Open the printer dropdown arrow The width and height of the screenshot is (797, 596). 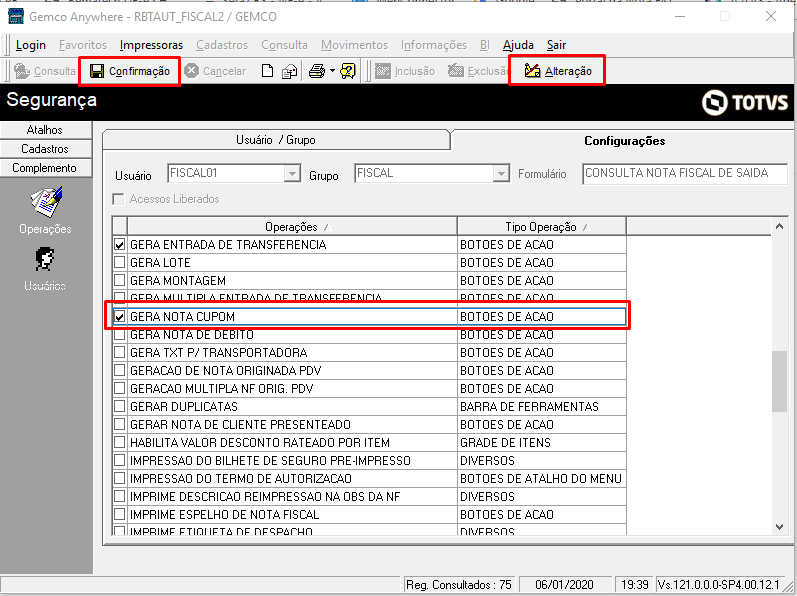click(332, 71)
